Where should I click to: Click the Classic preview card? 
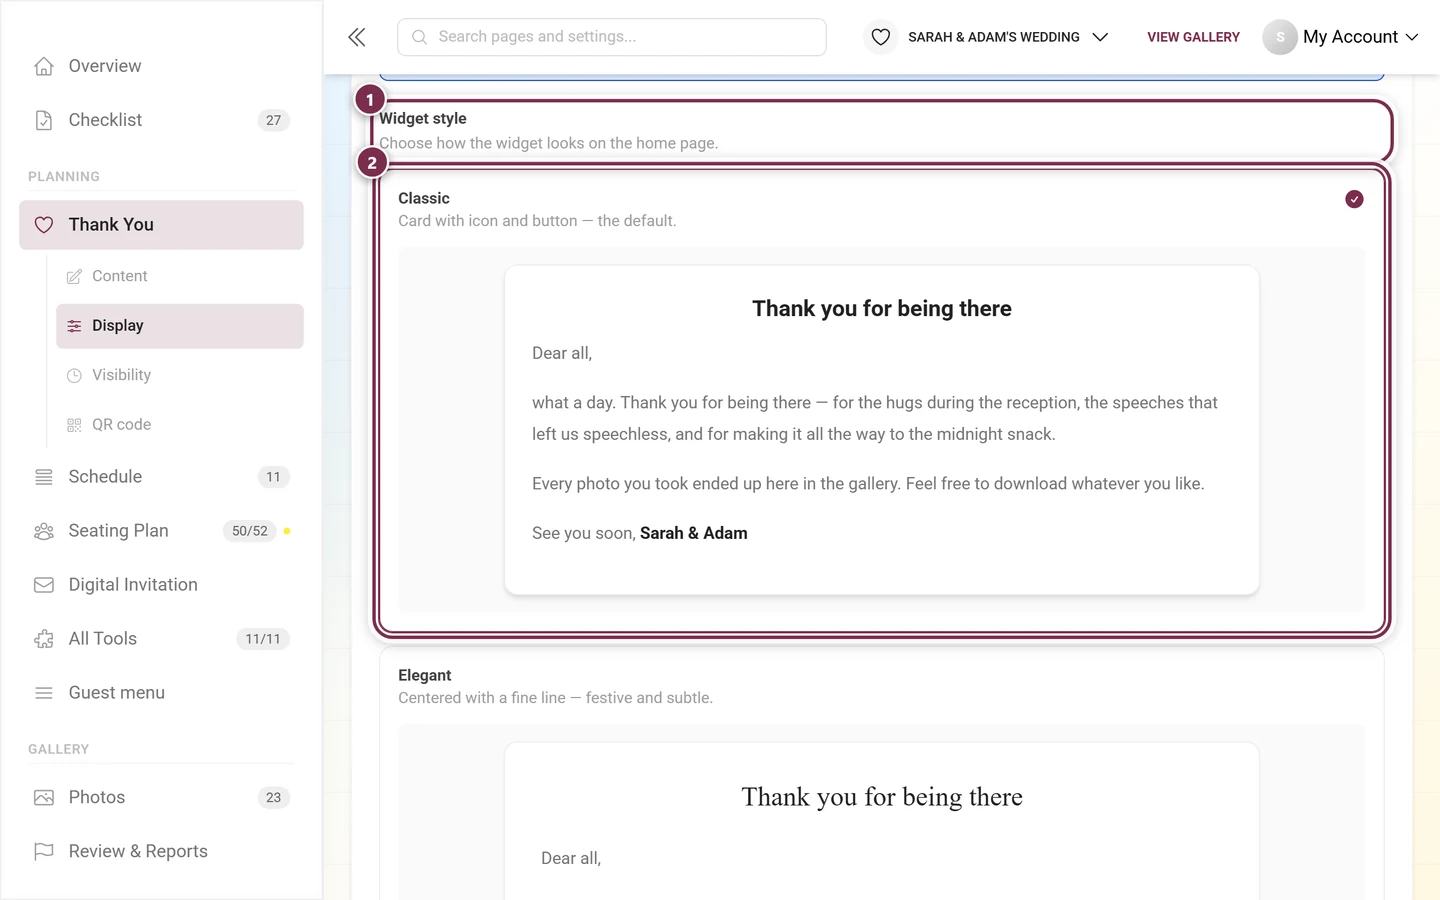(881, 430)
